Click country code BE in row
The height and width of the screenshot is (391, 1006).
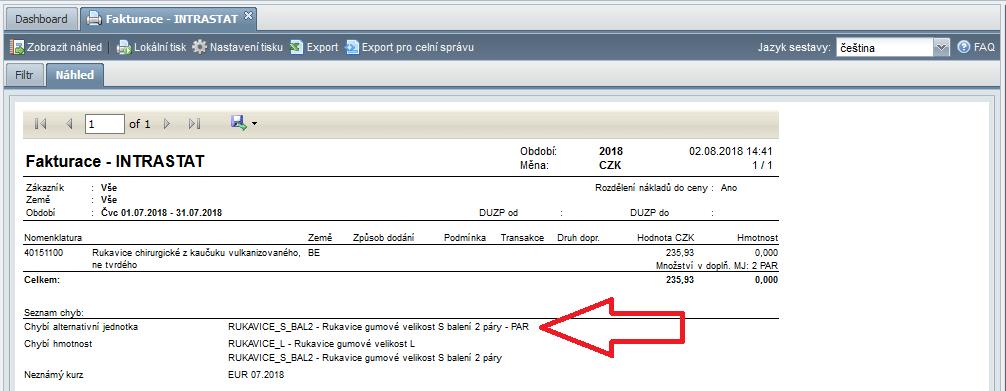click(x=314, y=253)
